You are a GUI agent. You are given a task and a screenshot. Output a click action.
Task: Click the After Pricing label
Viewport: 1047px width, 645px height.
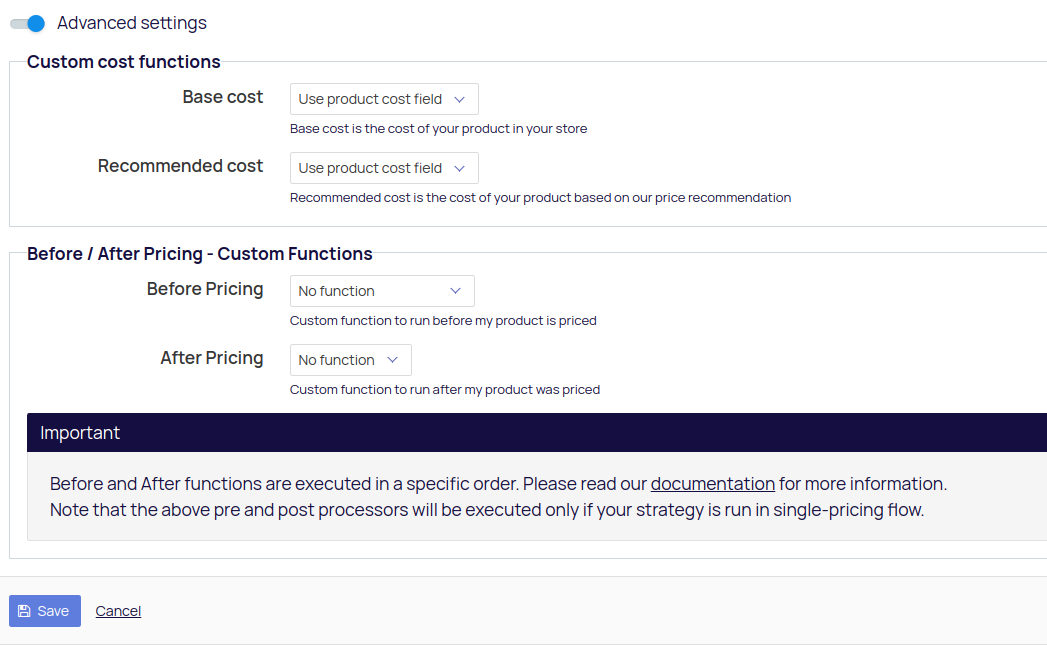(x=211, y=357)
